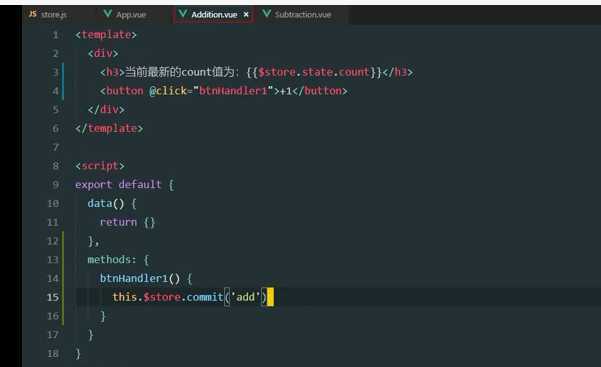Click the commit call on line 15
The width and height of the screenshot is (601, 367).
pos(204,297)
